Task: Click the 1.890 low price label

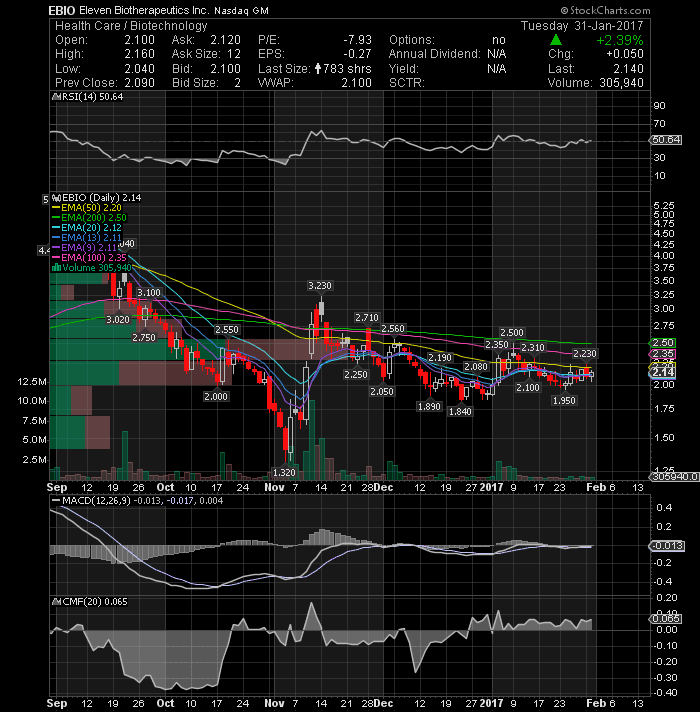Action: pyautogui.click(x=429, y=407)
